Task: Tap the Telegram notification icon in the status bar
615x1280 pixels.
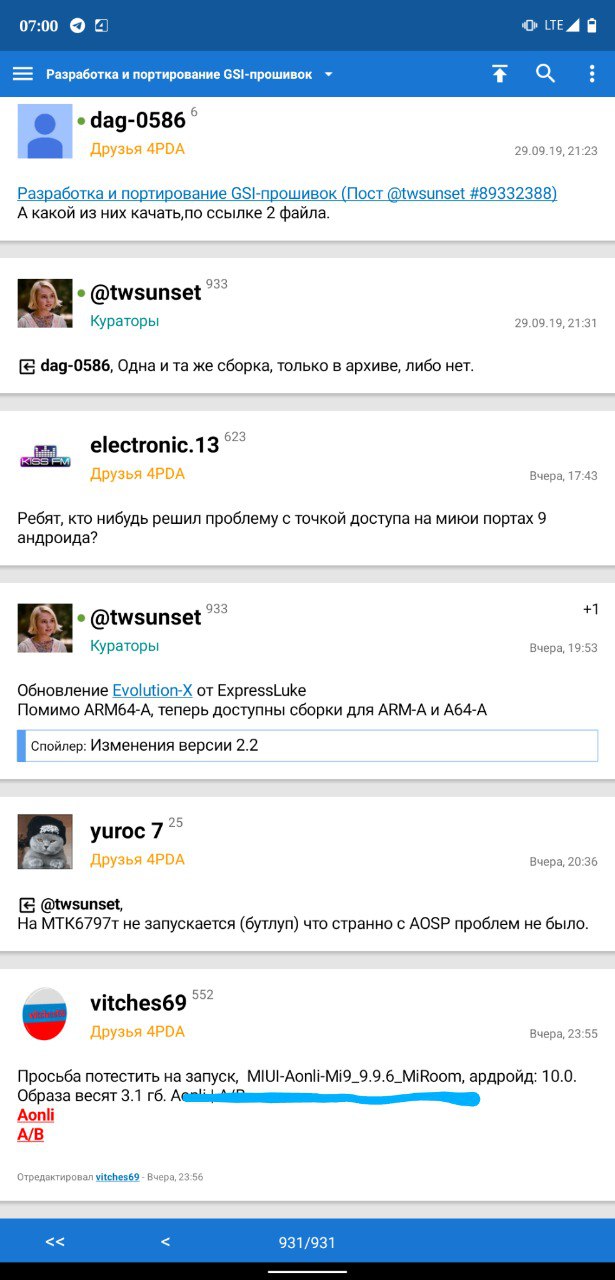Action: coord(77,26)
